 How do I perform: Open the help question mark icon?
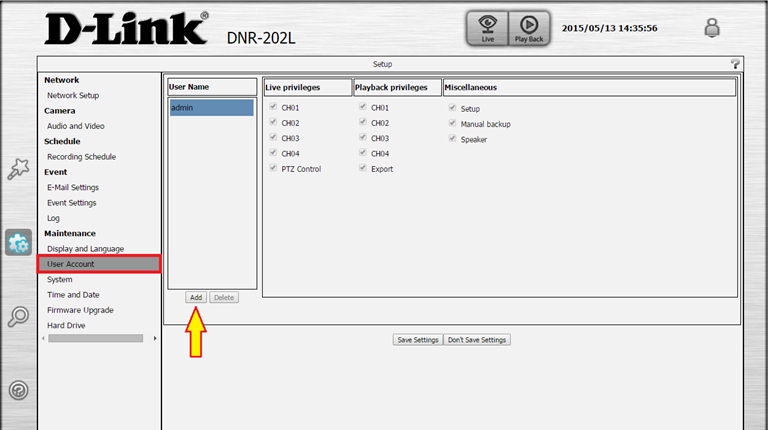coord(736,63)
